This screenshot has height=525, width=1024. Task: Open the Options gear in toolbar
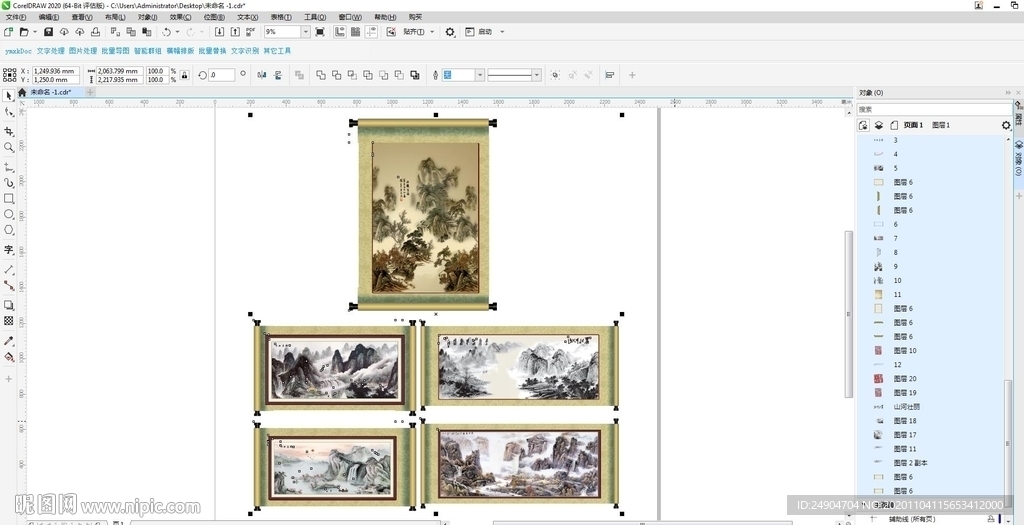click(x=450, y=32)
